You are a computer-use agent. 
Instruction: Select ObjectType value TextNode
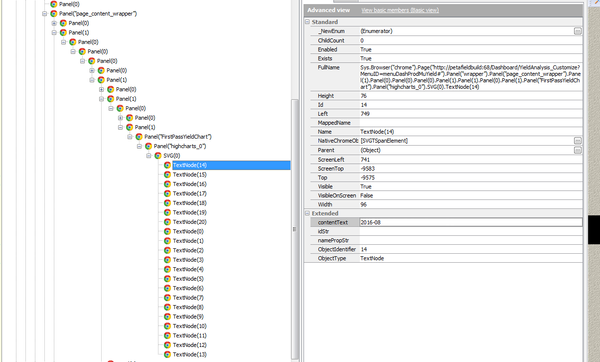[372, 258]
